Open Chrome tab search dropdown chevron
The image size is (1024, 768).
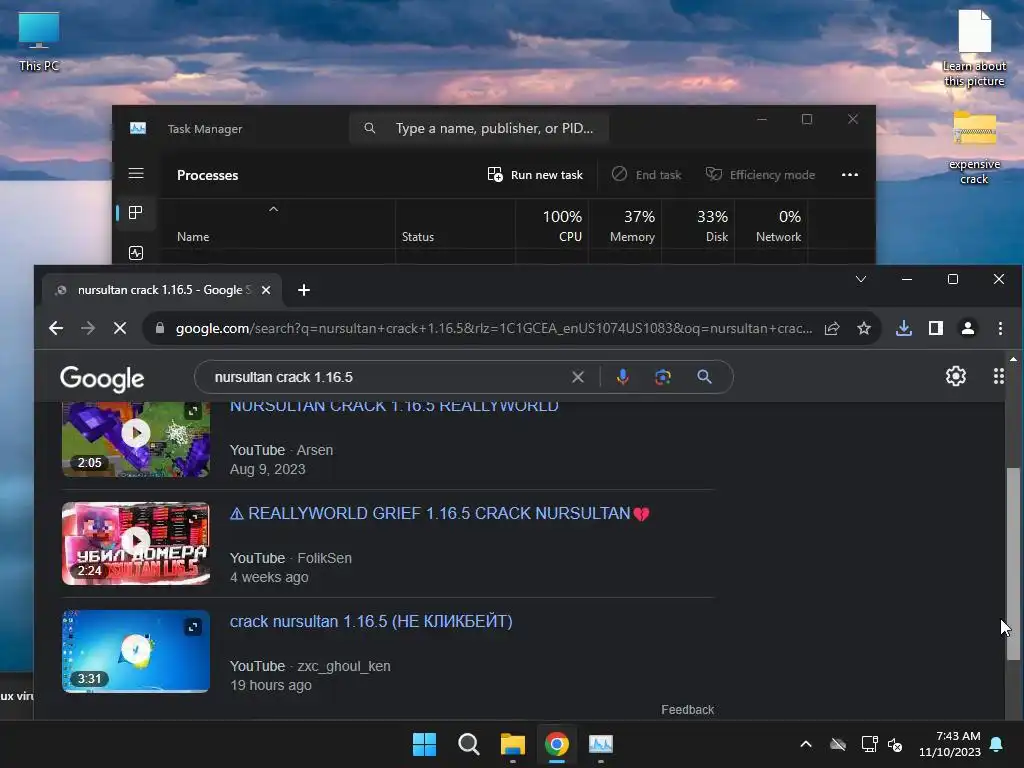861,280
